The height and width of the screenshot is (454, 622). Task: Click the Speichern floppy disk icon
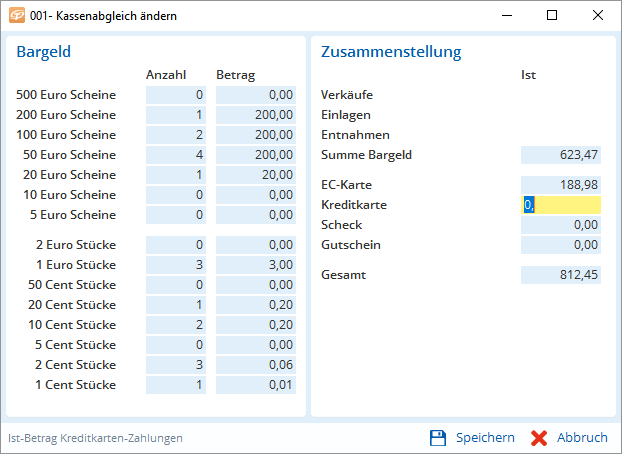point(437,437)
